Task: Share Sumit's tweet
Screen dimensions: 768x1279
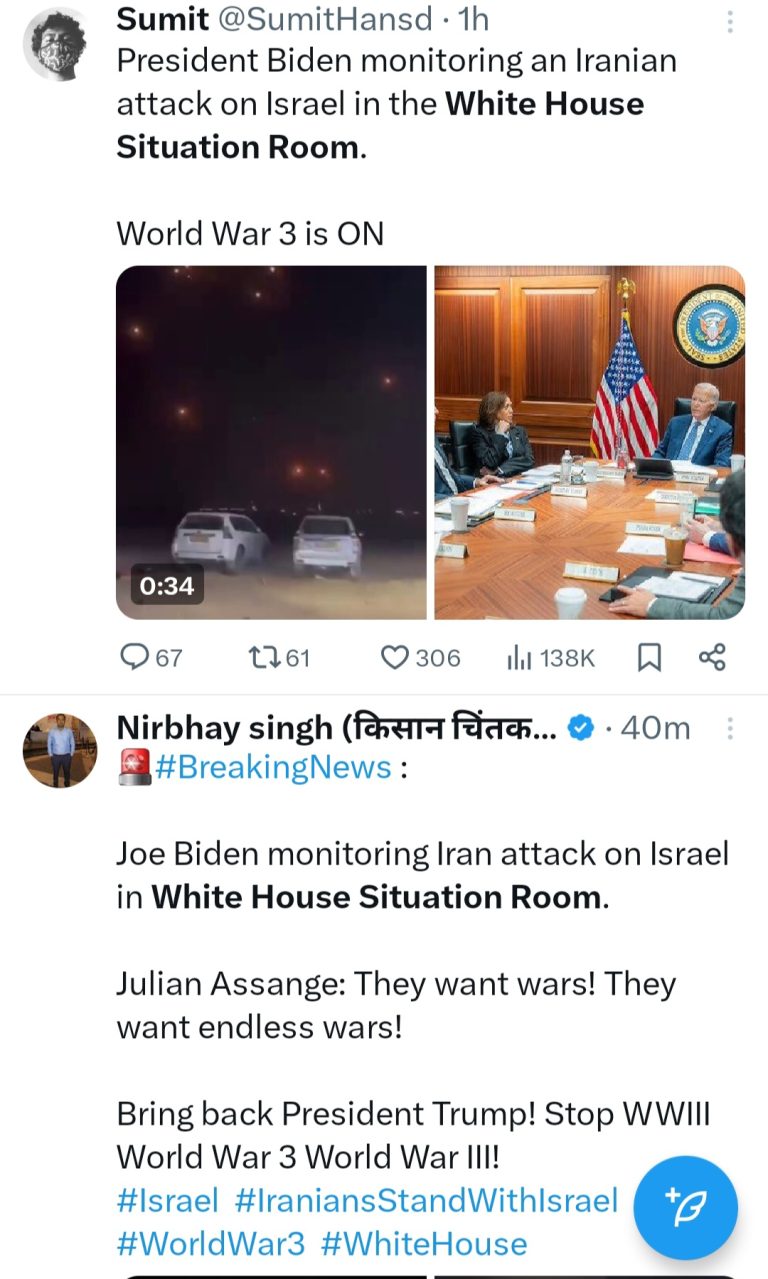Action: pyautogui.click(x=711, y=657)
